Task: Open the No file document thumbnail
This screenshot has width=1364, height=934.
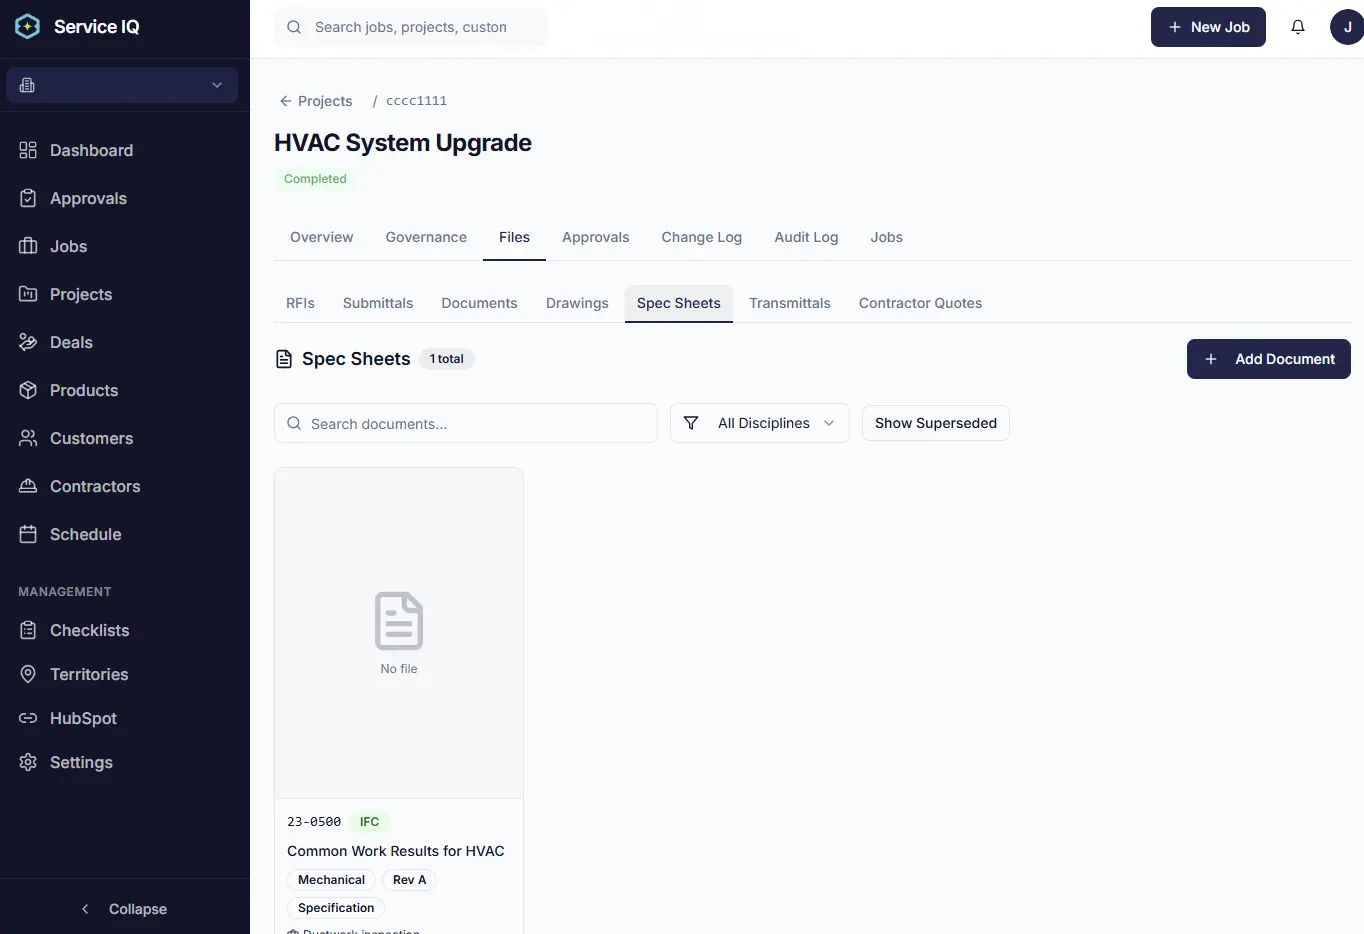Action: (399, 633)
